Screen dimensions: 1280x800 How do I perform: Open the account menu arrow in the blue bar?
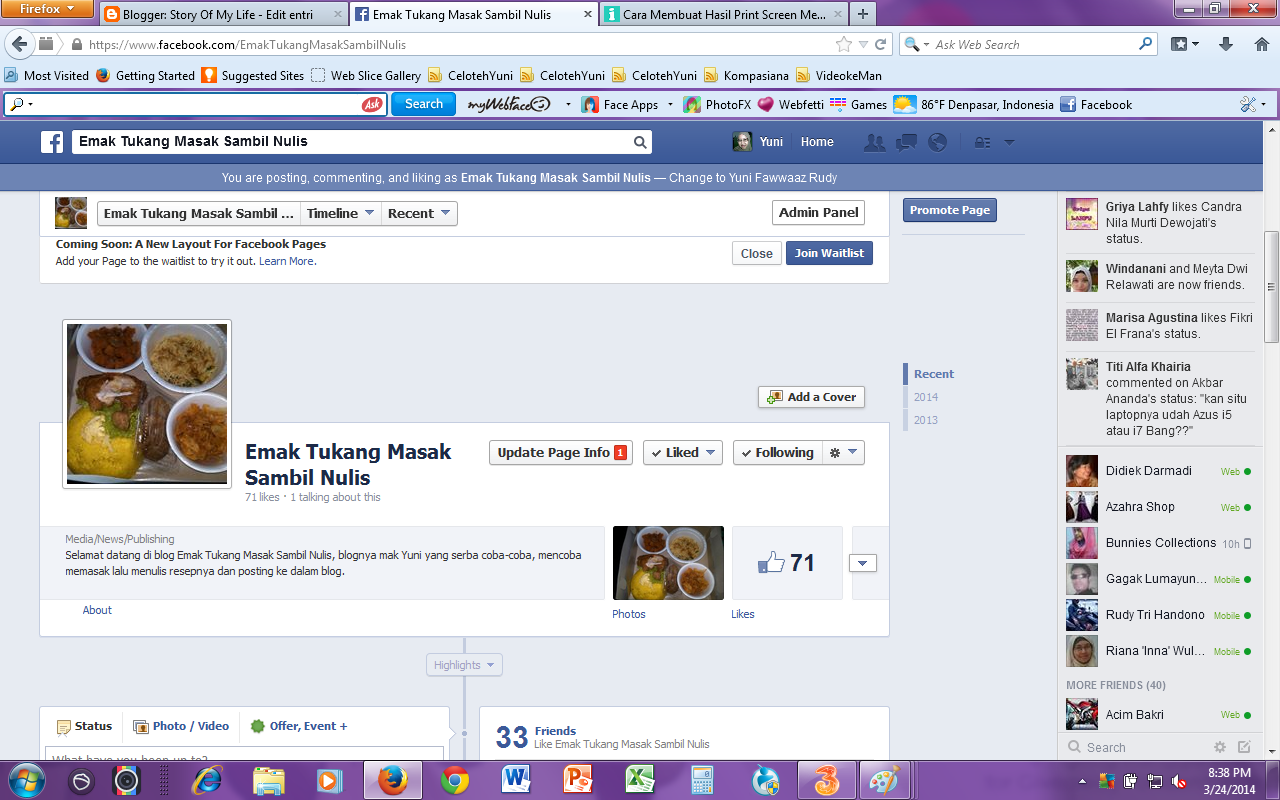click(1009, 142)
